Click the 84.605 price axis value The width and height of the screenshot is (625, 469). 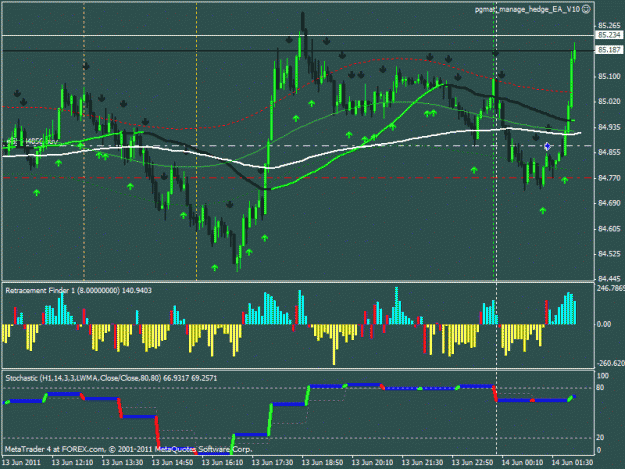tap(609, 229)
